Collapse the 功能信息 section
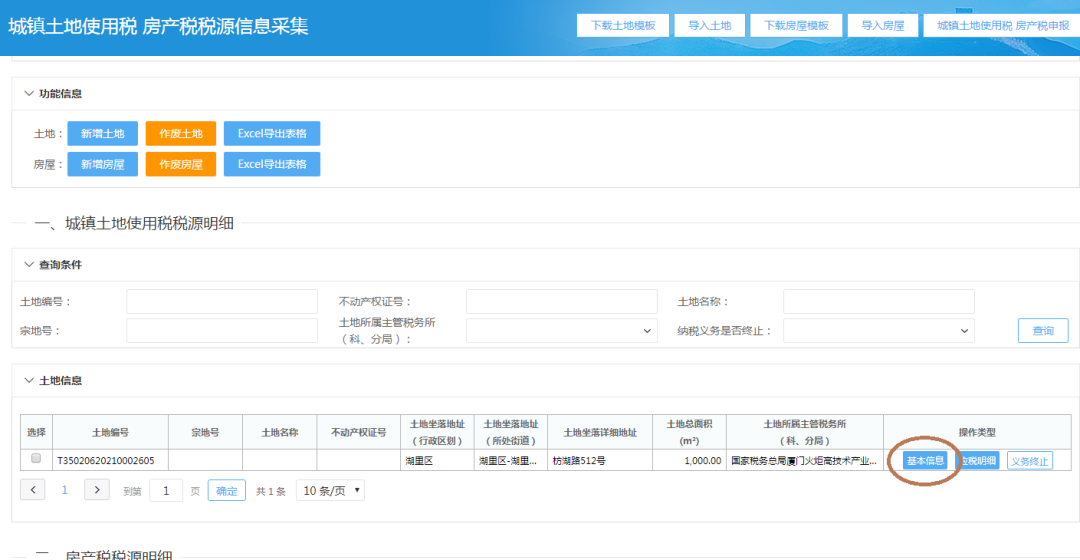1080x560 pixels. point(29,94)
